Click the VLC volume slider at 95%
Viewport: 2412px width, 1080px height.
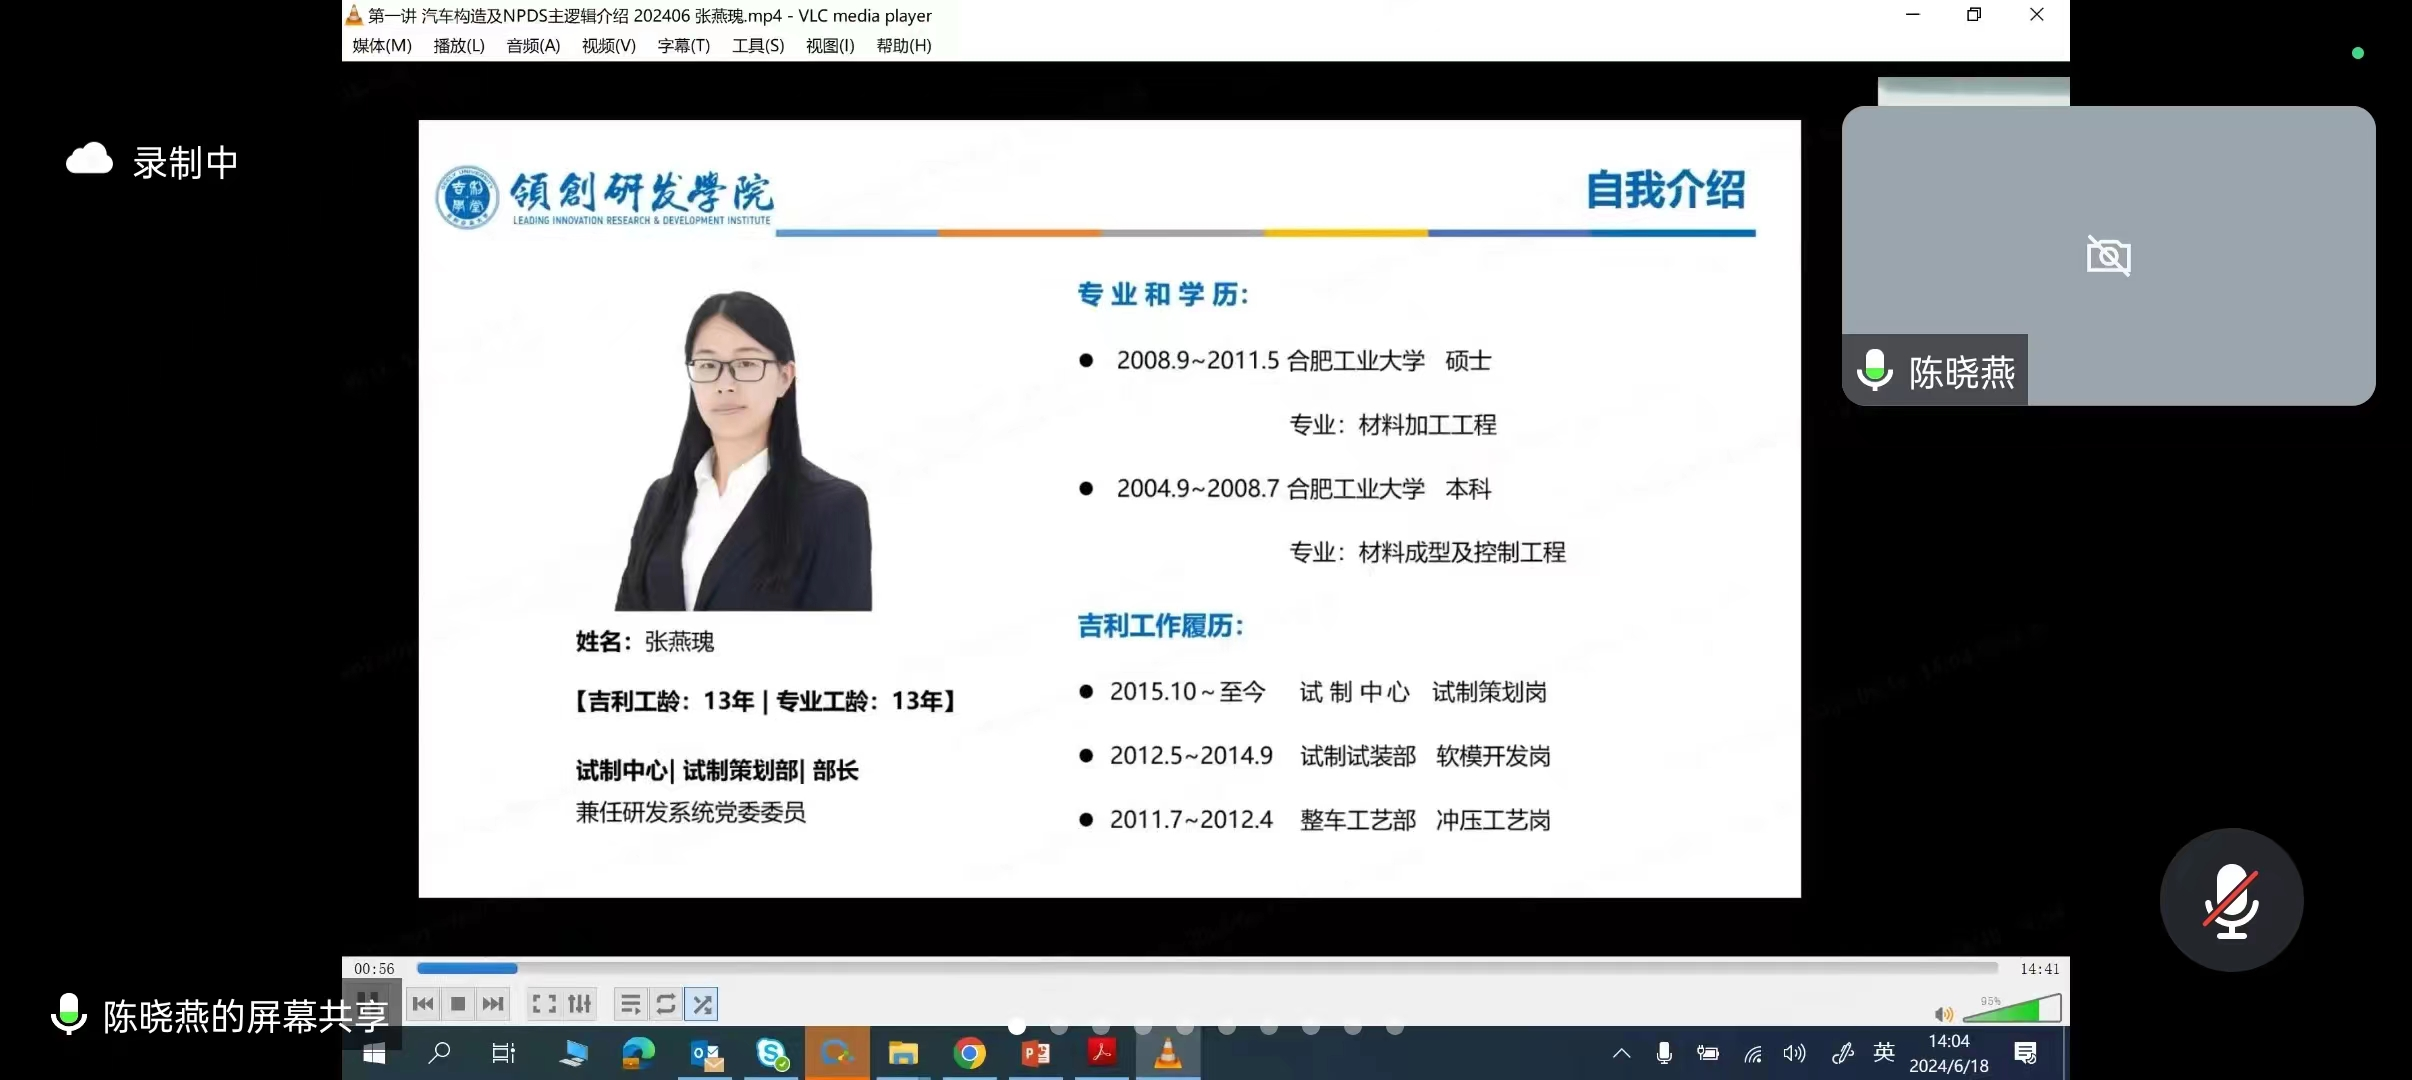[2011, 1008]
